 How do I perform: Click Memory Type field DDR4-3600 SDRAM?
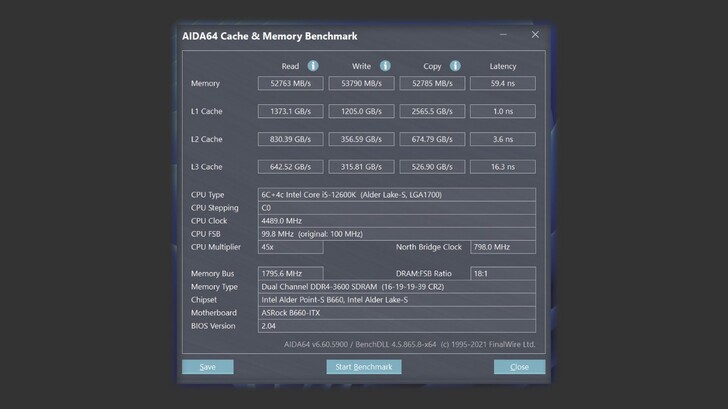click(x=397, y=286)
